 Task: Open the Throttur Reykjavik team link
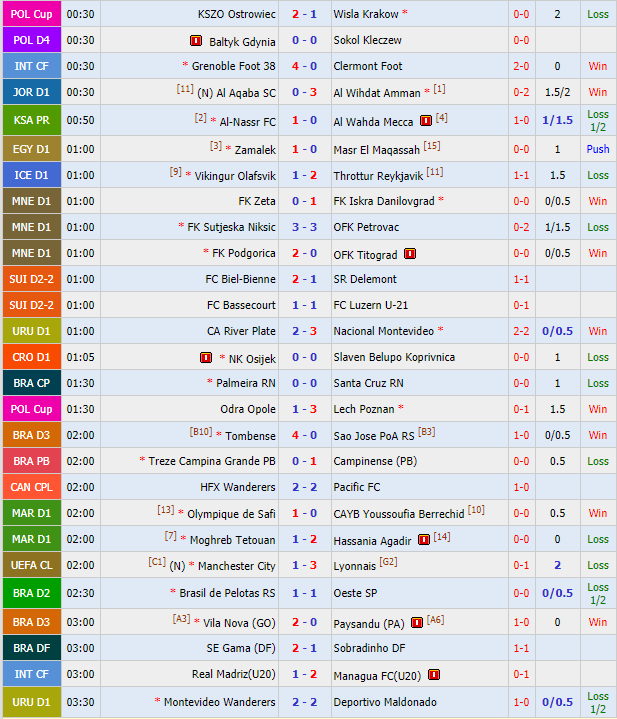tap(378, 176)
